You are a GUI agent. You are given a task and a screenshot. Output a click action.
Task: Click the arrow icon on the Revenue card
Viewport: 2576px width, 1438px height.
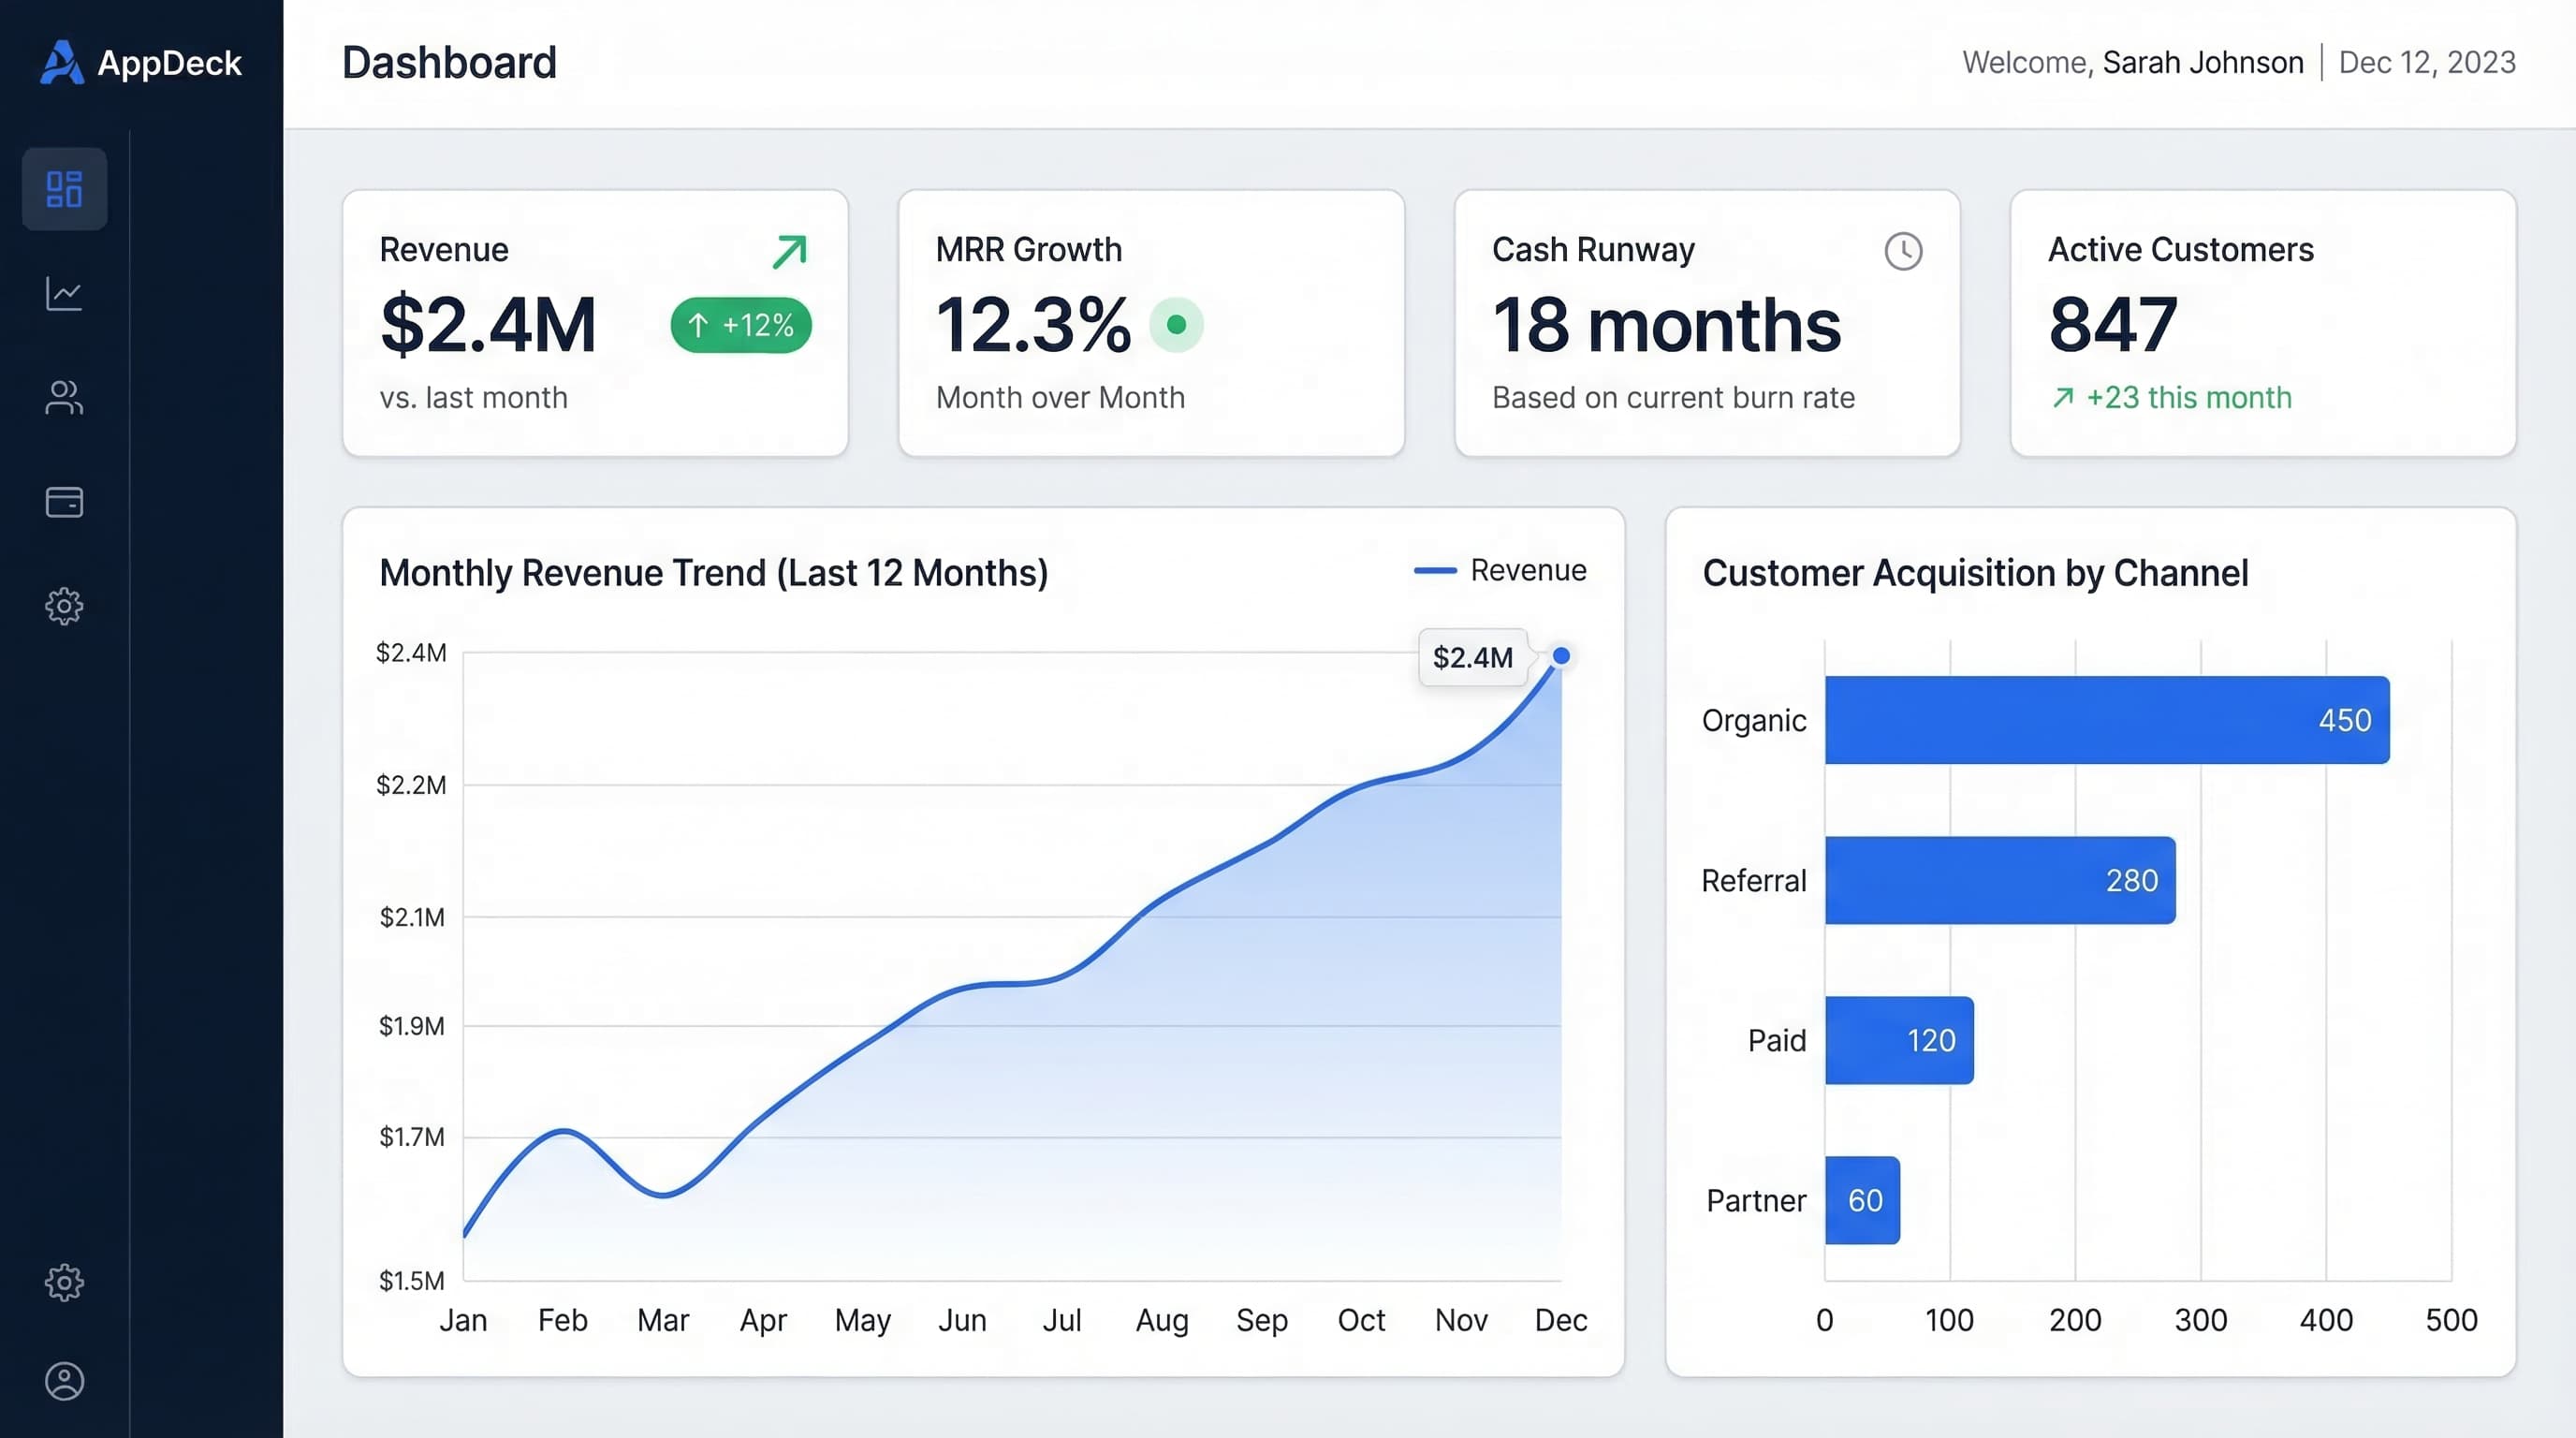[789, 251]
